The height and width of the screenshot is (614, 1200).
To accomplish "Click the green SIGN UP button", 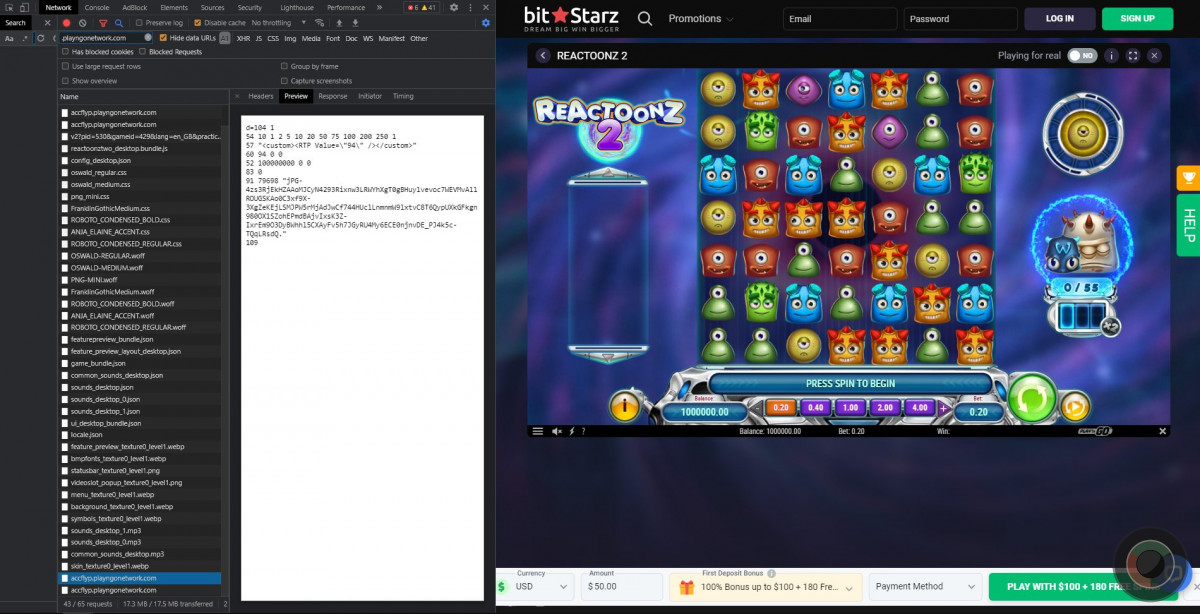I will (x=1138, y=18).
